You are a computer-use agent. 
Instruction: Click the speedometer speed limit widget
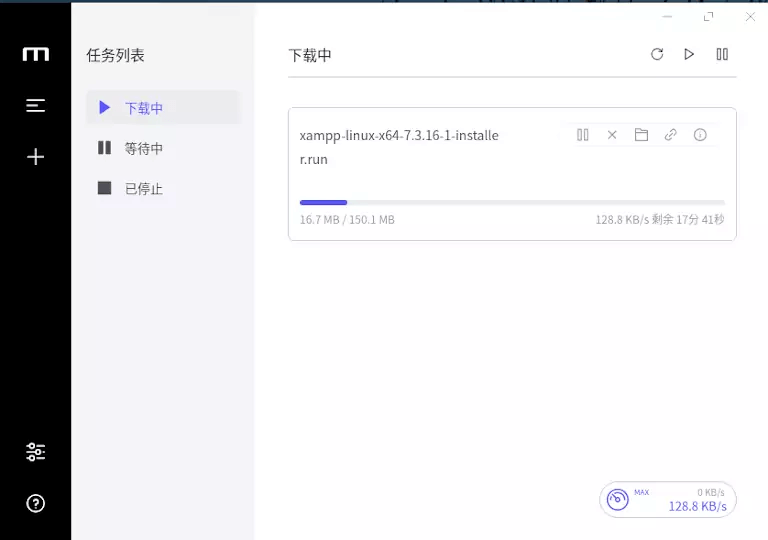(667, 499)
